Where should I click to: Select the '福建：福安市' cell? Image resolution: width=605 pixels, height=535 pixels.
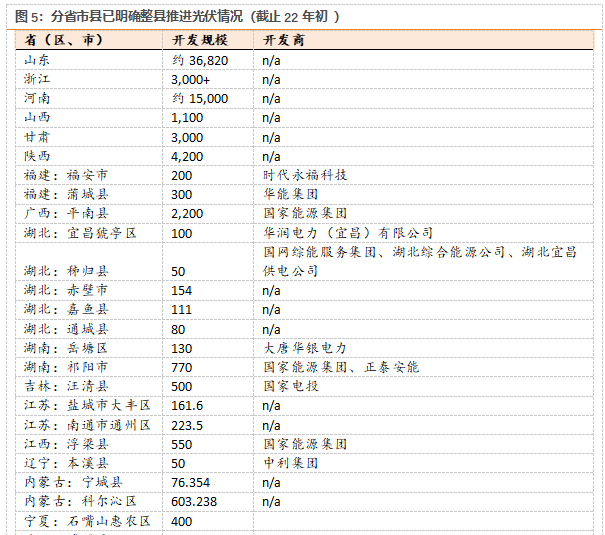[x=66, y=175]
